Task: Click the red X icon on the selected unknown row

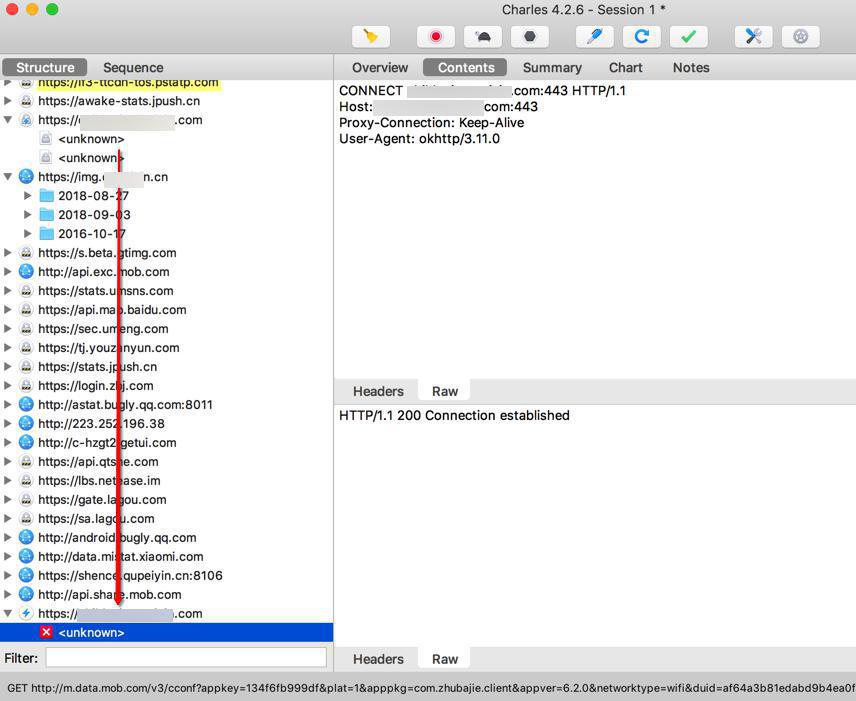Action: [46, 632]
